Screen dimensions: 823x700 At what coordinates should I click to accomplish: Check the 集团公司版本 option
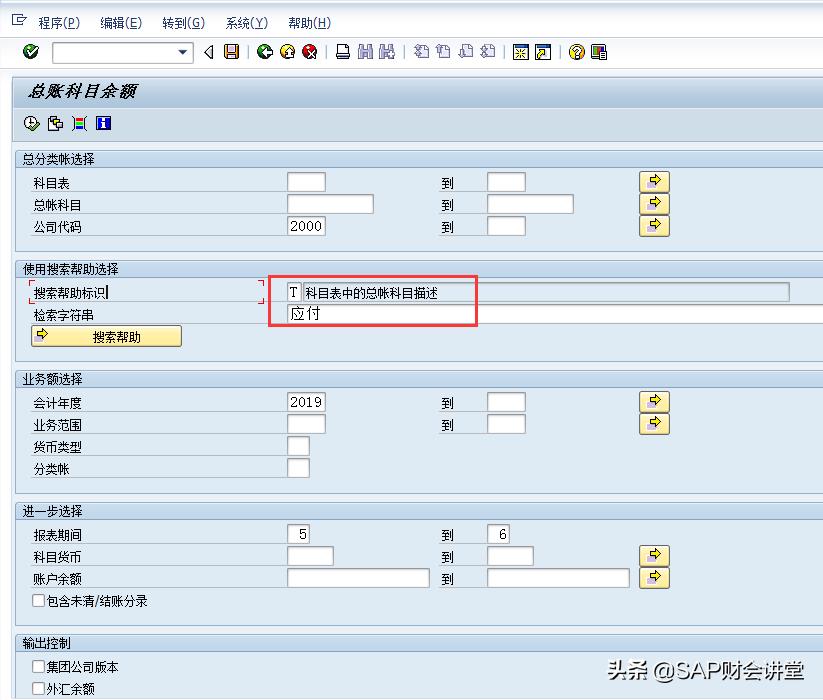pos(37,667)
